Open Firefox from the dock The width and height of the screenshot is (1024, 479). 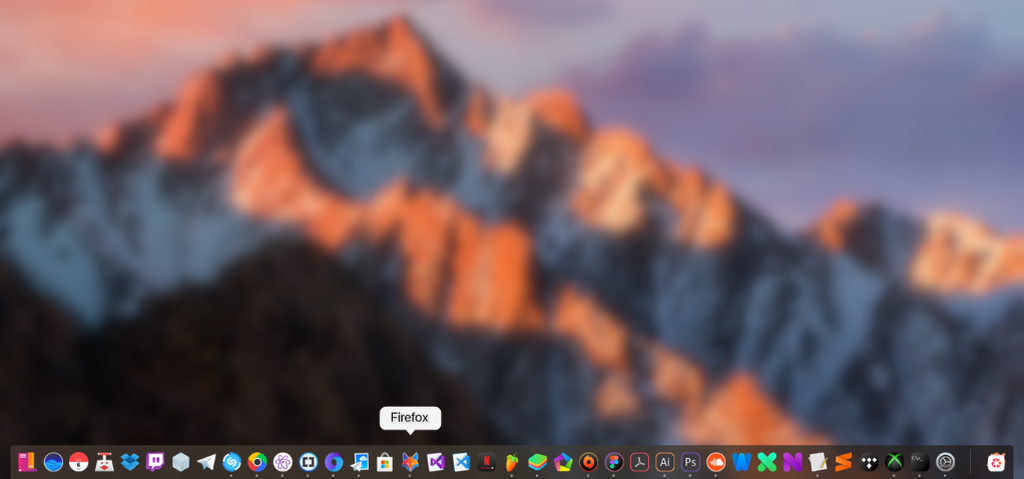click(x=410, y=462)
